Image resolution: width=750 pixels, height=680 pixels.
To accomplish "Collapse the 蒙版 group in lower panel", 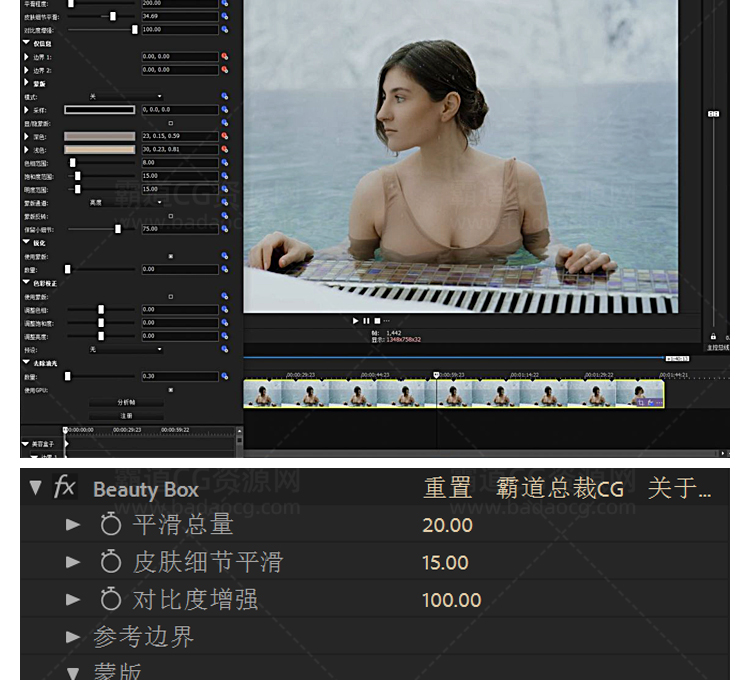I will pos(73,673).
